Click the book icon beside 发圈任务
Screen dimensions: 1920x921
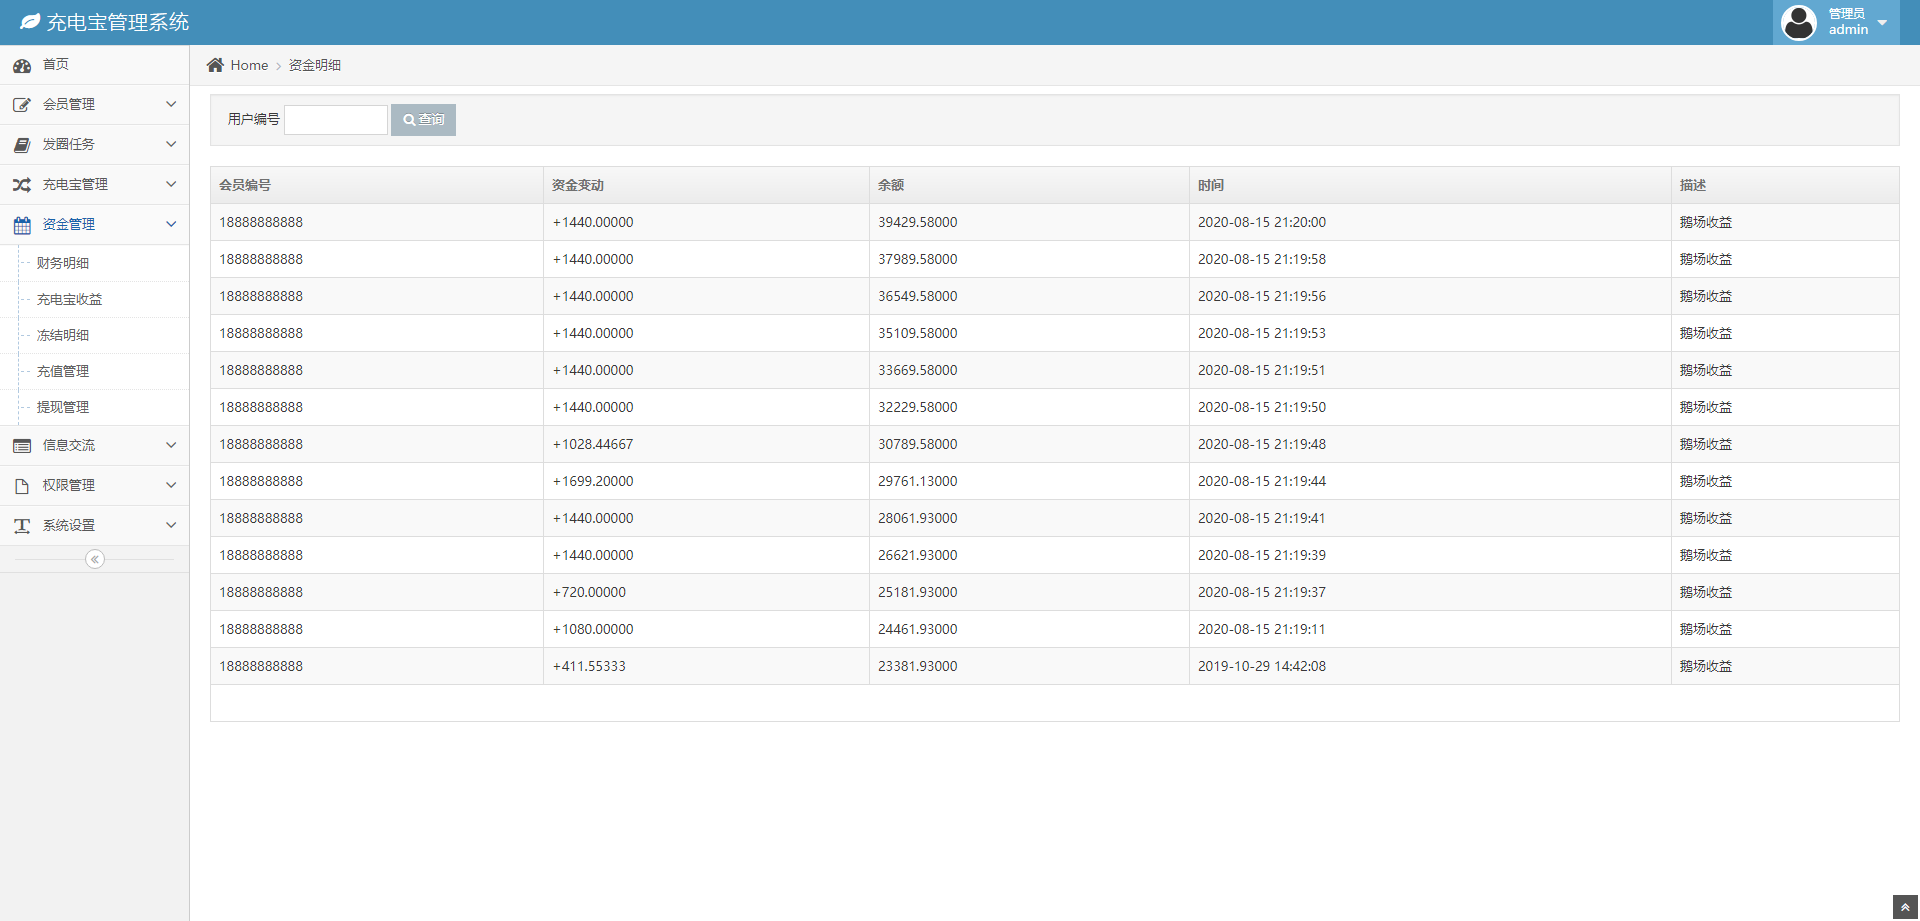point(22,145)
